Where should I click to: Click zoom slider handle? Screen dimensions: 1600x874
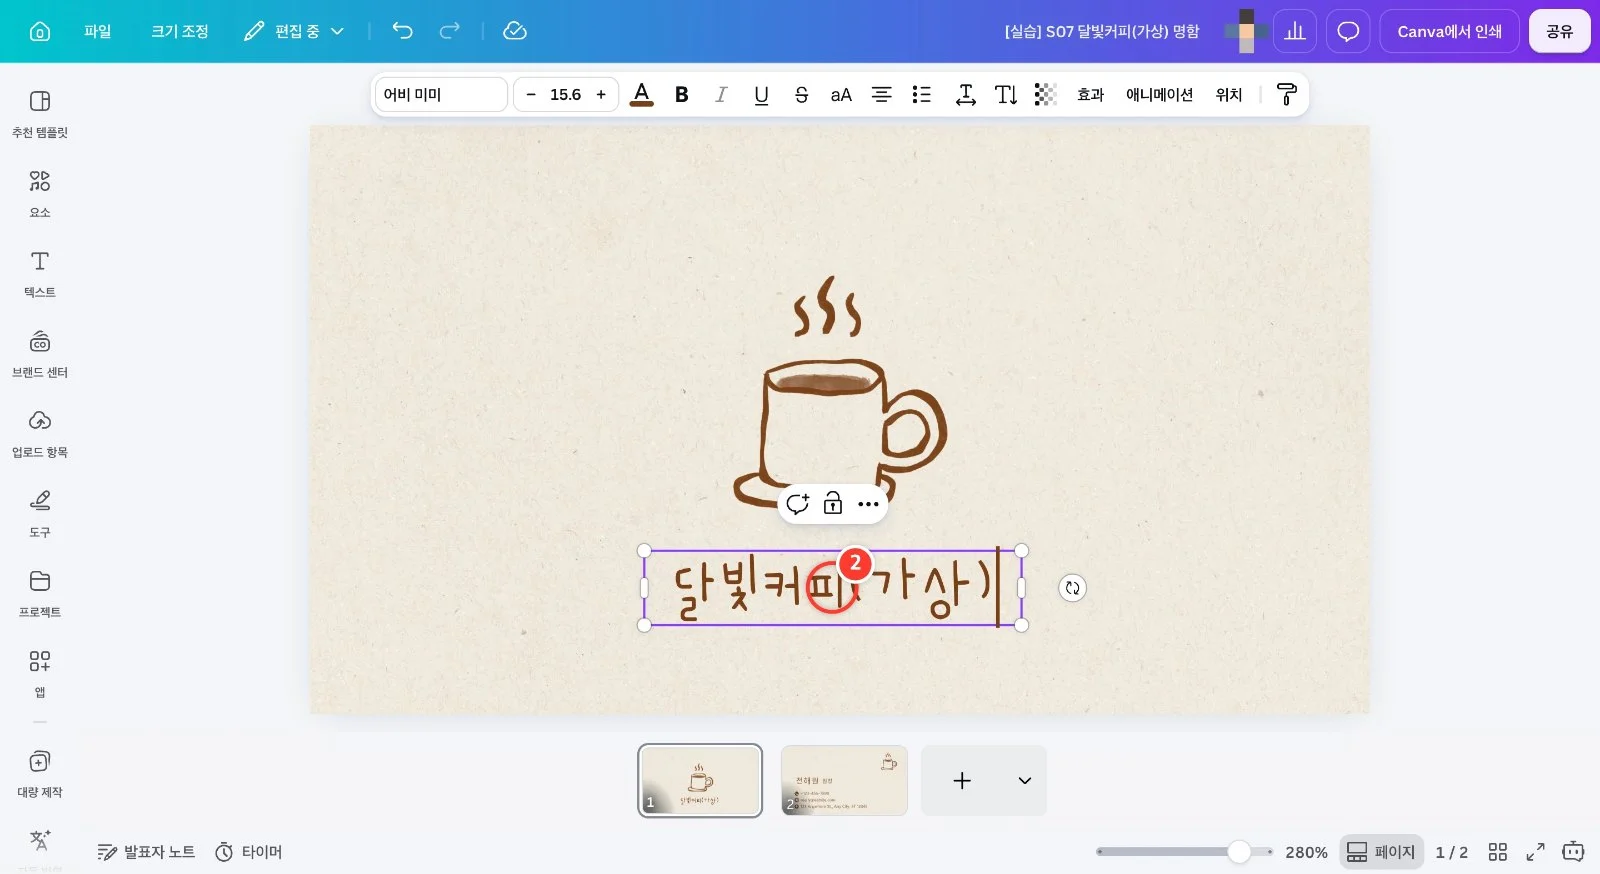(1239, 852)
